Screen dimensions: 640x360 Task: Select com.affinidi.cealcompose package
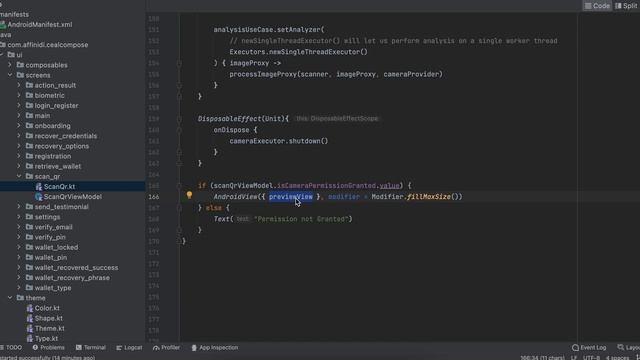click(48, 45)
